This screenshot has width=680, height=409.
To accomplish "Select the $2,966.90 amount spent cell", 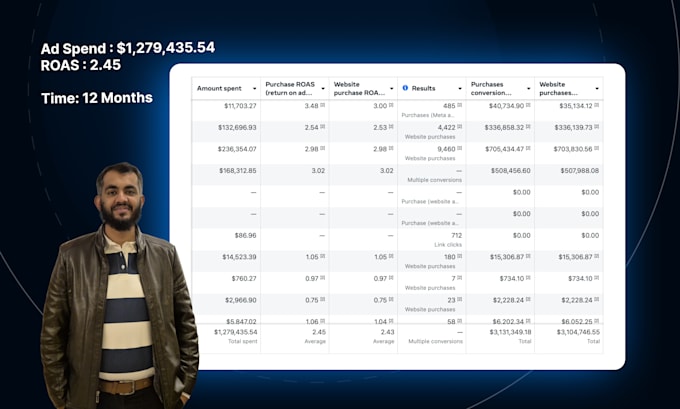I will tap(241, 300).
